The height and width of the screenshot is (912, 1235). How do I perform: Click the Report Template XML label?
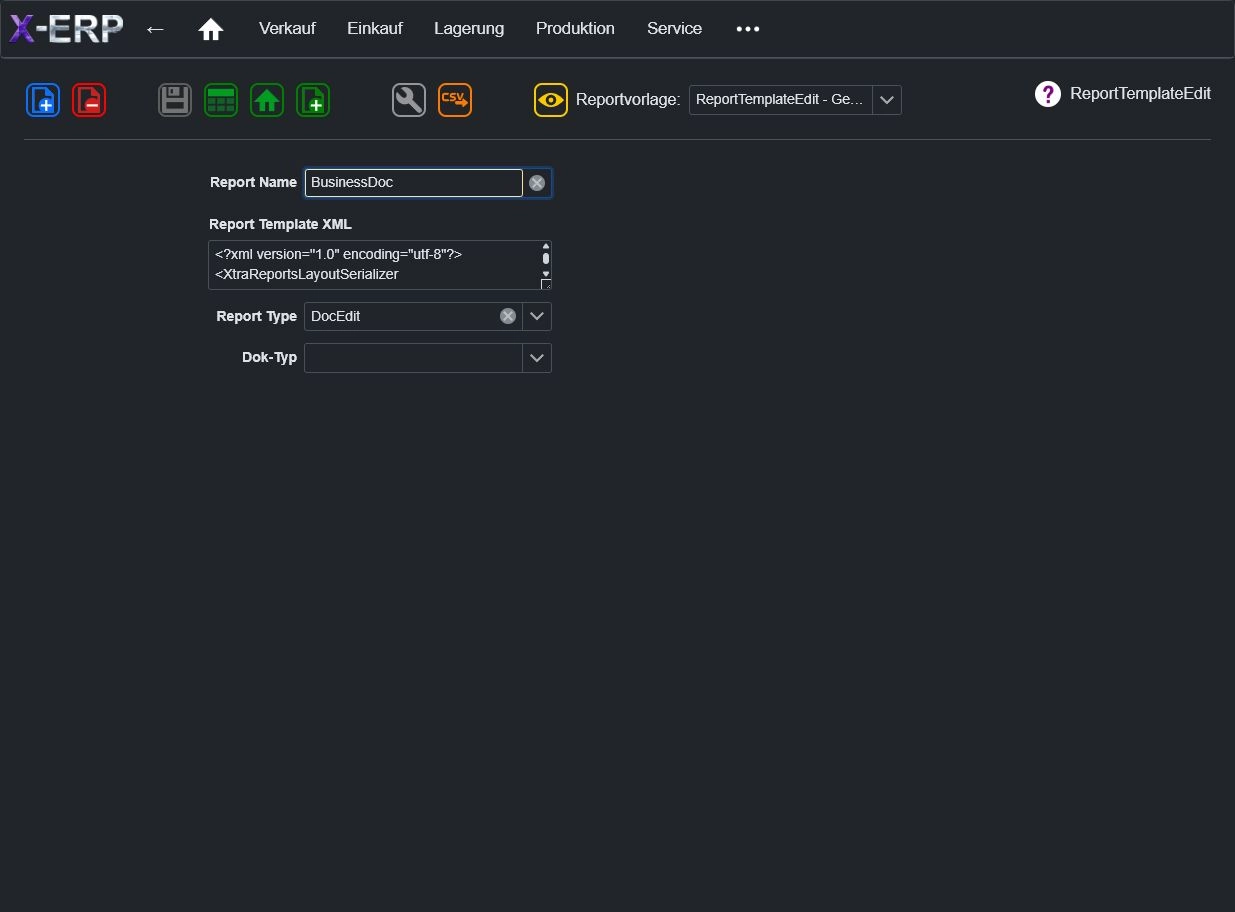click(280, 224)
